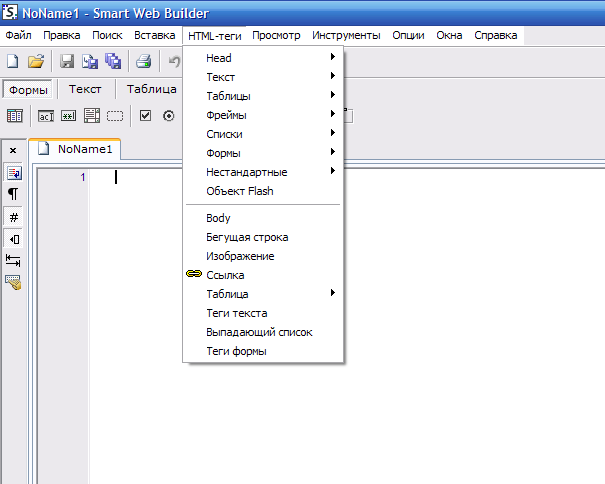Click line number 1 in gutter
This screenshot has height=484, width=605.
coord(83,177)
